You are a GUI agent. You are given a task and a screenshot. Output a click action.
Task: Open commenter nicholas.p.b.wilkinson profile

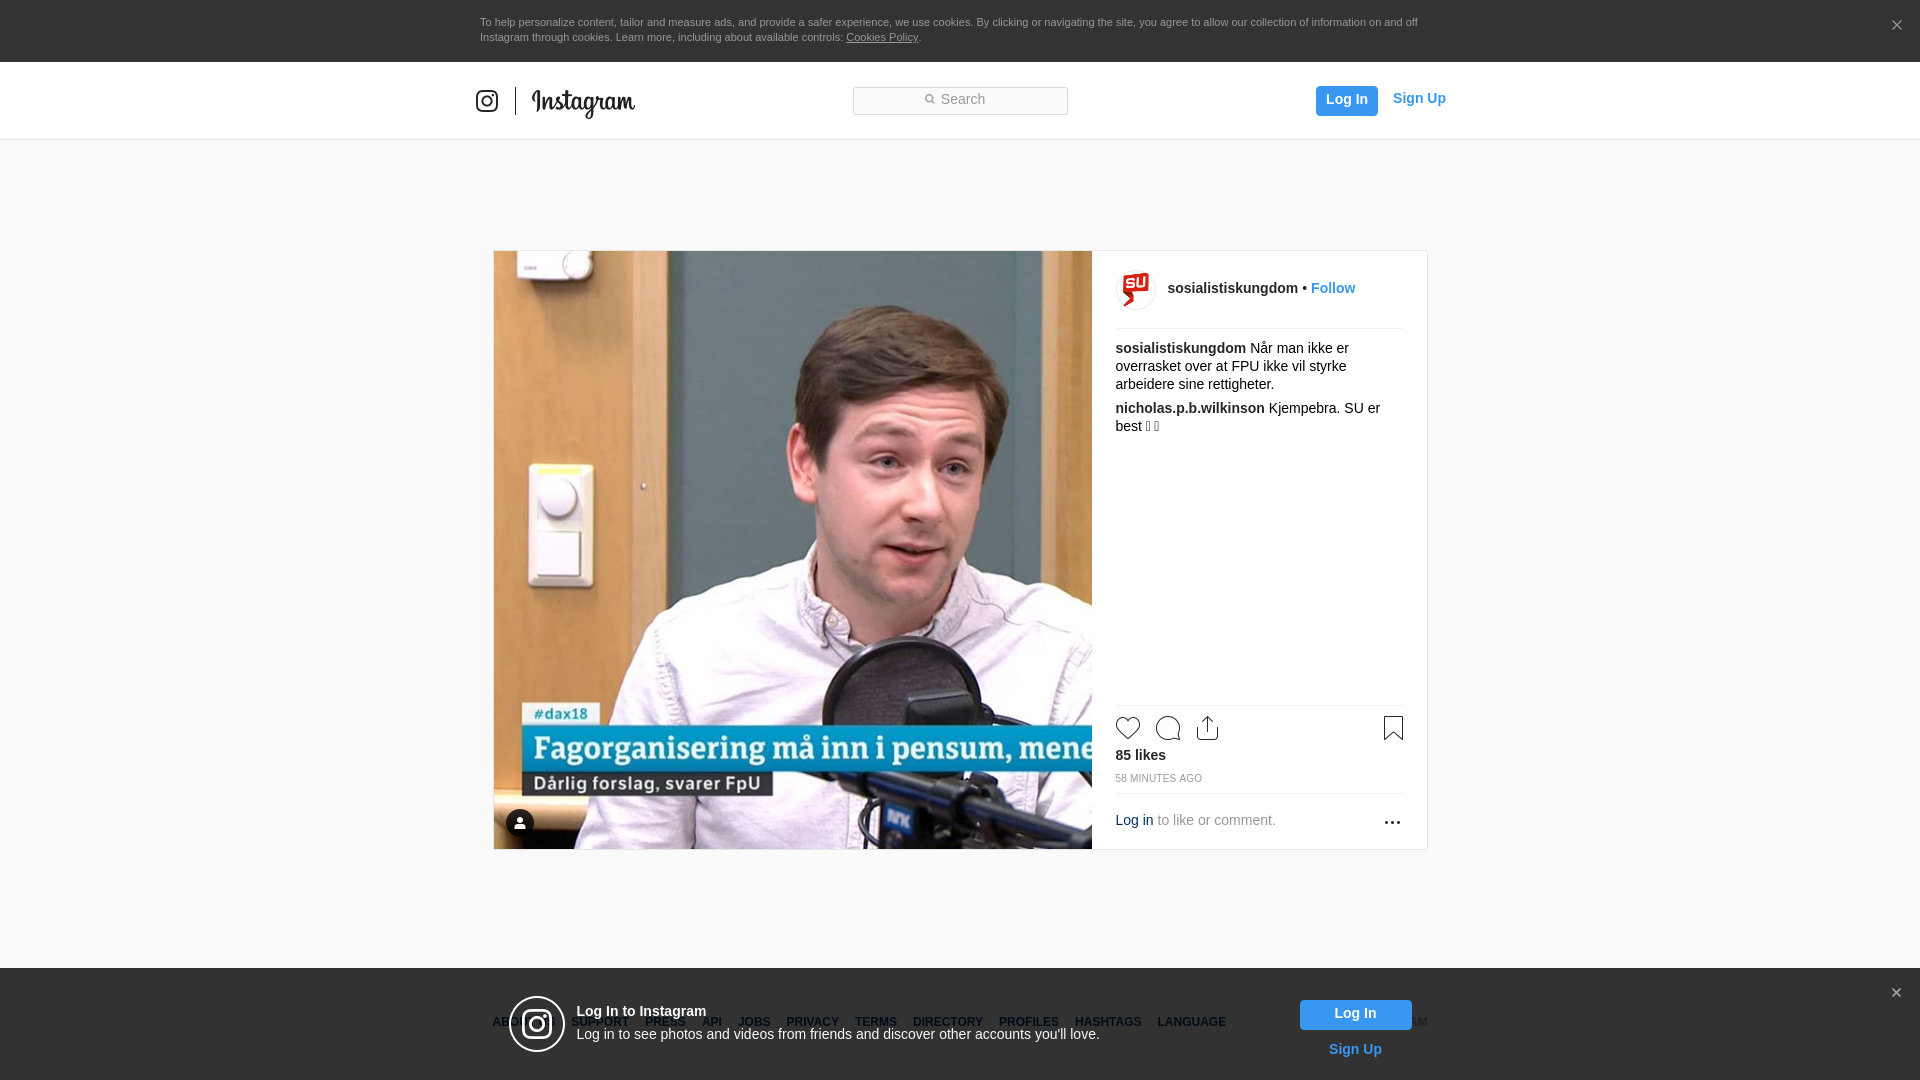click(x=1190, y=408)
